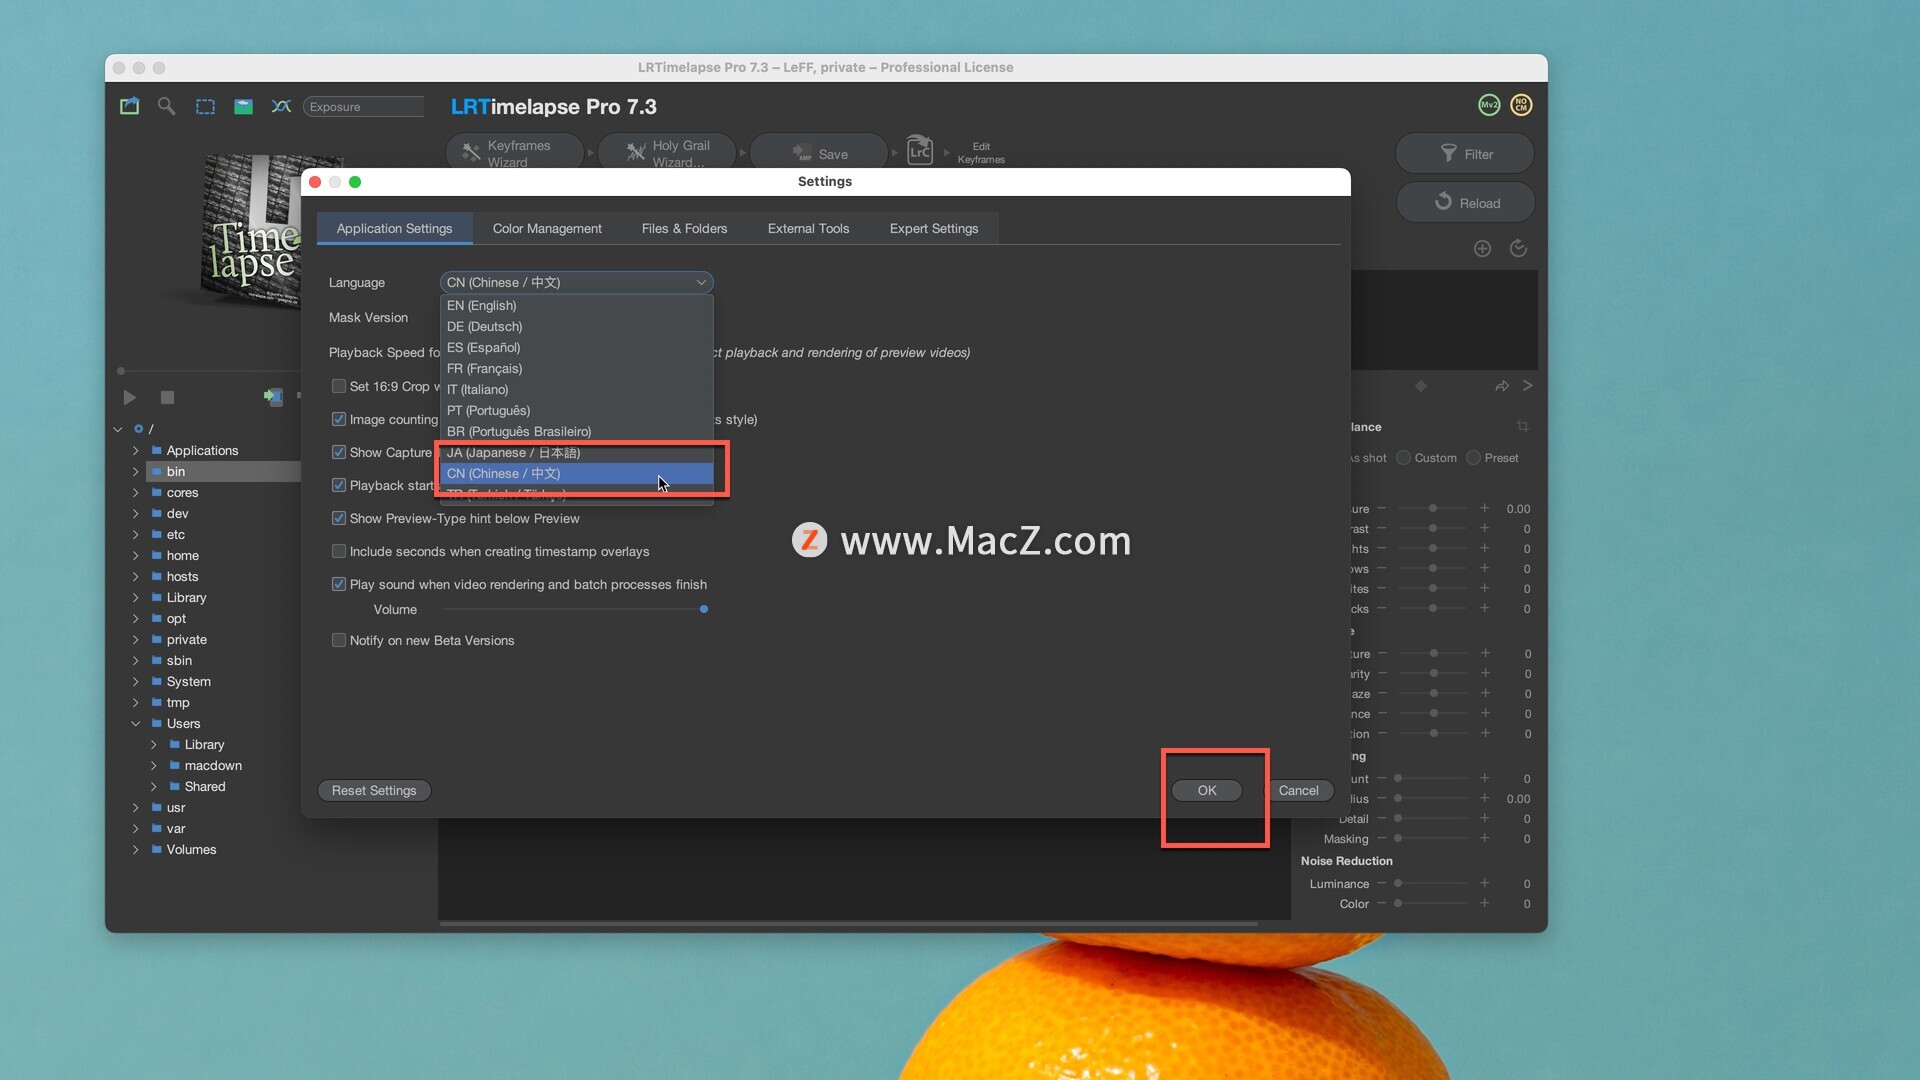
Task: Enable Include seconds in timestamp overlays
Action: (x=339, y=551)
